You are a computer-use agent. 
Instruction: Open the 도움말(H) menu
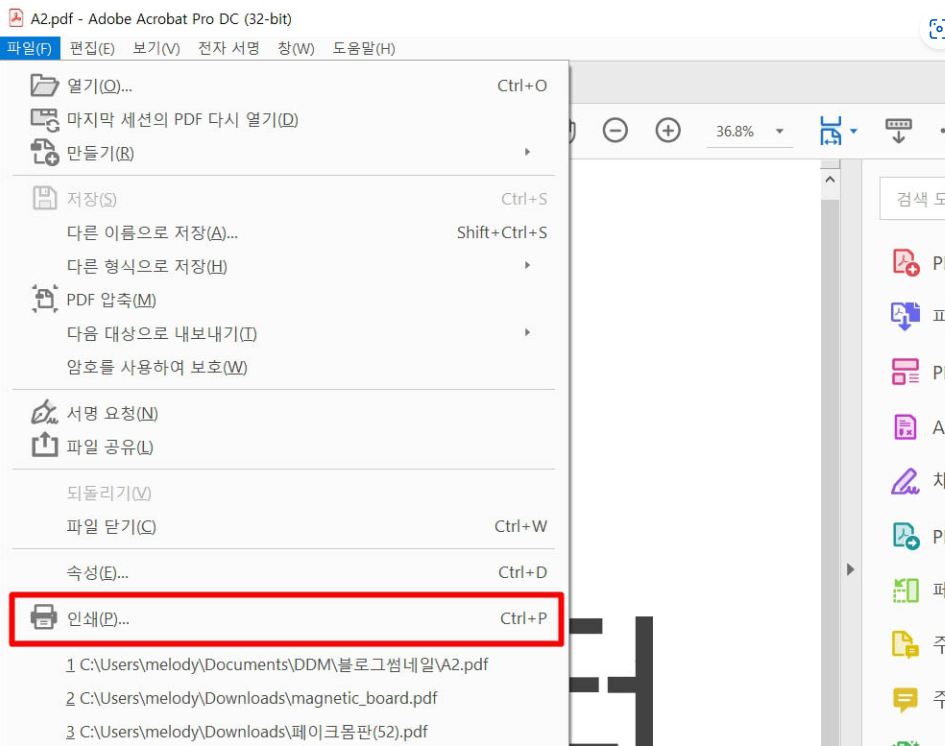click(x=363, y=48)
